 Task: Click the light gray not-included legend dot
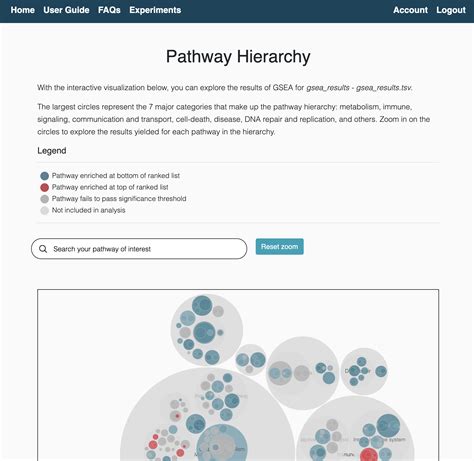point(44,210)
